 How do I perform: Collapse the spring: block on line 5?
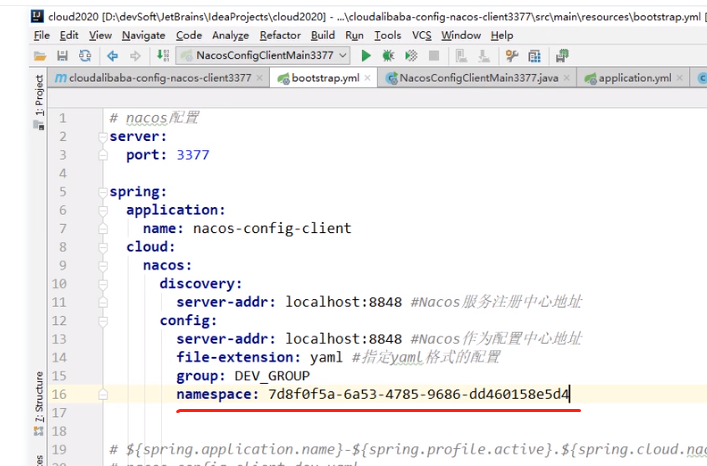point(103,192)
